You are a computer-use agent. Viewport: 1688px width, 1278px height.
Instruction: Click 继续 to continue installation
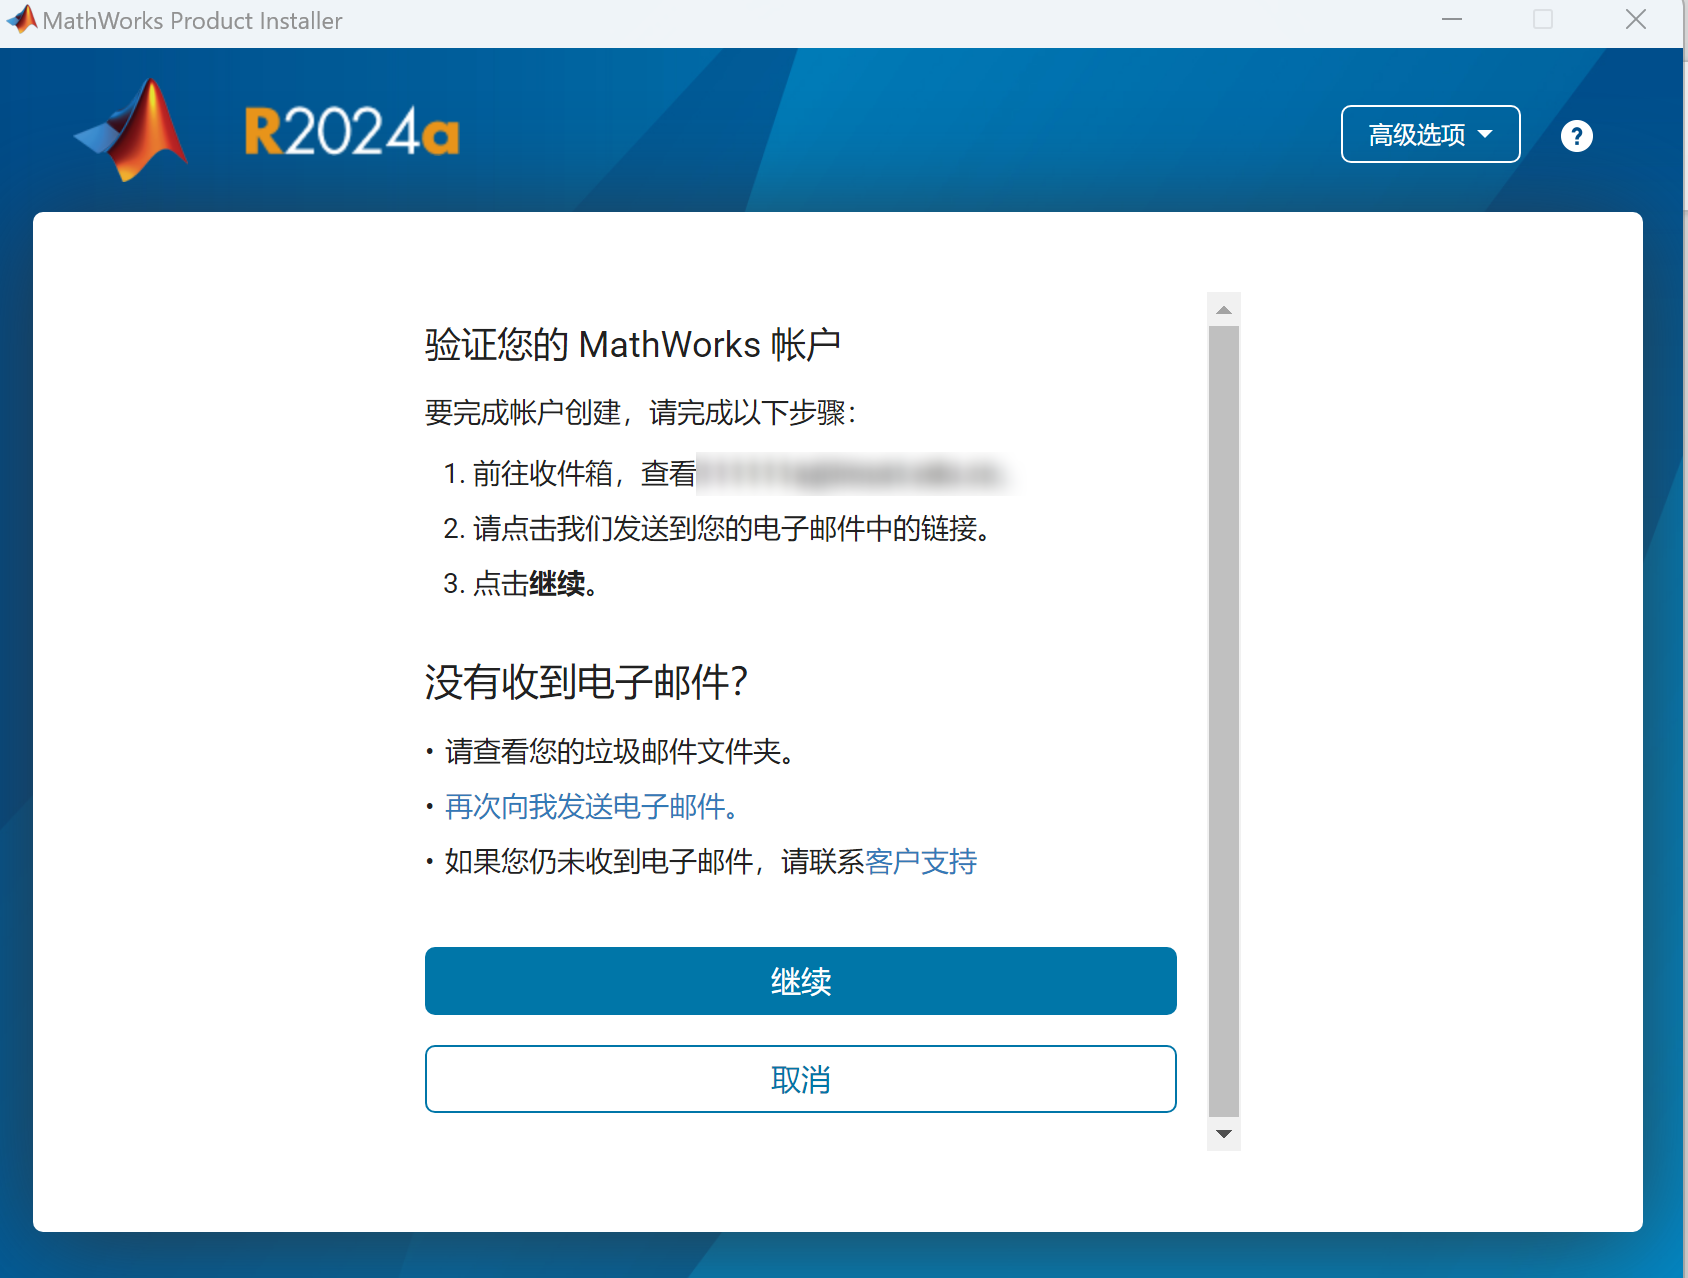pyautogui.click(x=800, y=981)
